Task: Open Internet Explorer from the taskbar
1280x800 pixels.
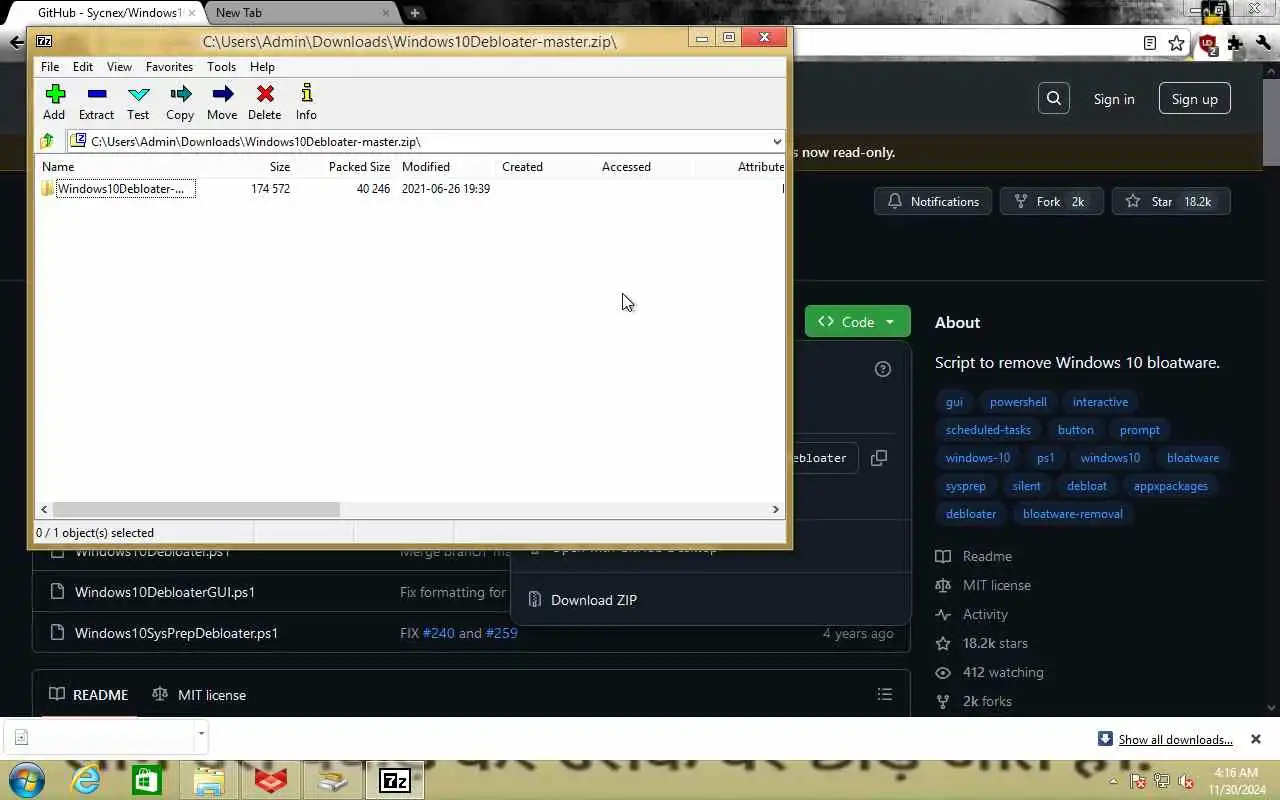Action: (85, 780)
